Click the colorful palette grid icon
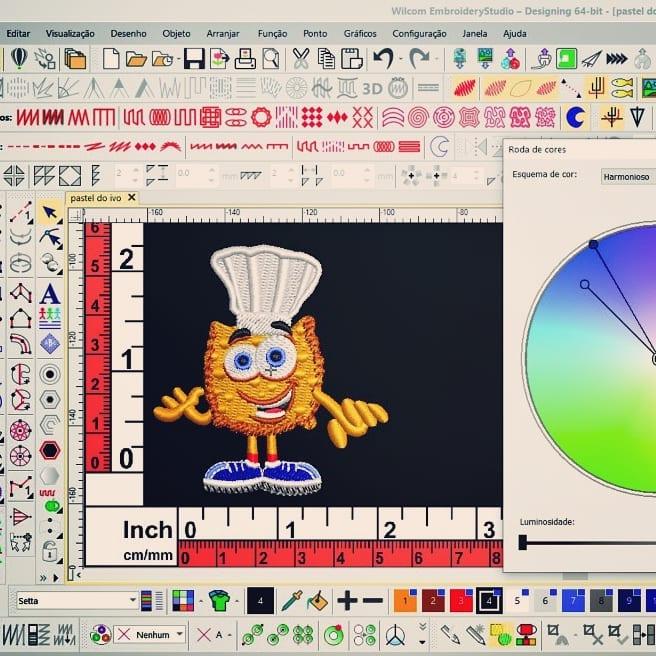 183,601
